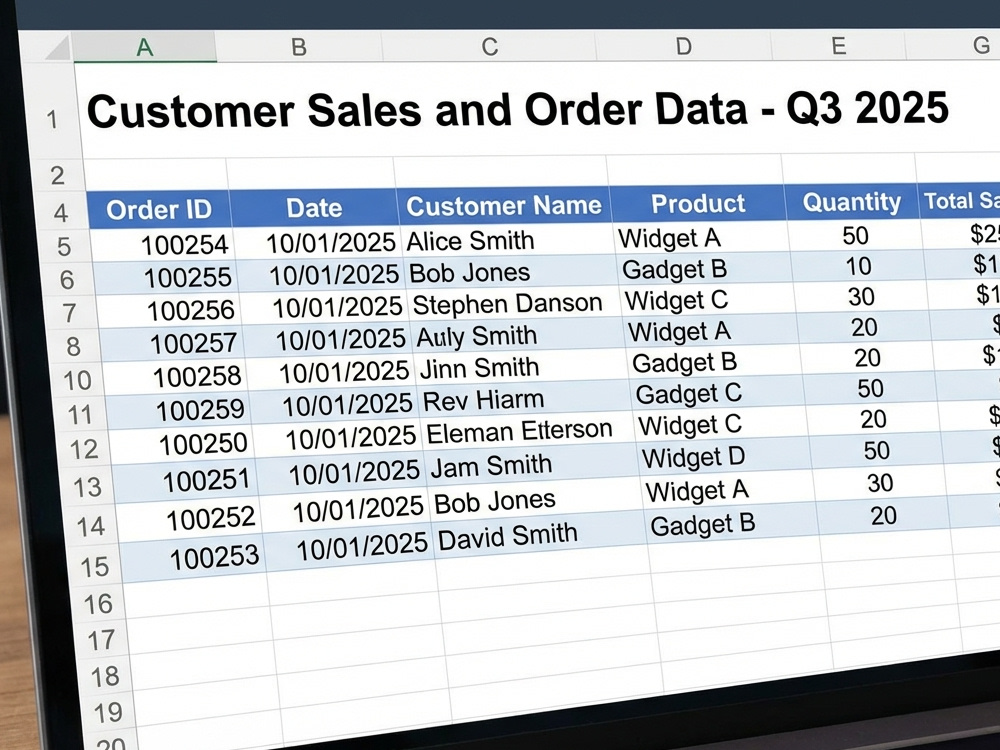Screen dimensions: 1000x750
Task: Select row 2 header
Action: coord(58,175)
